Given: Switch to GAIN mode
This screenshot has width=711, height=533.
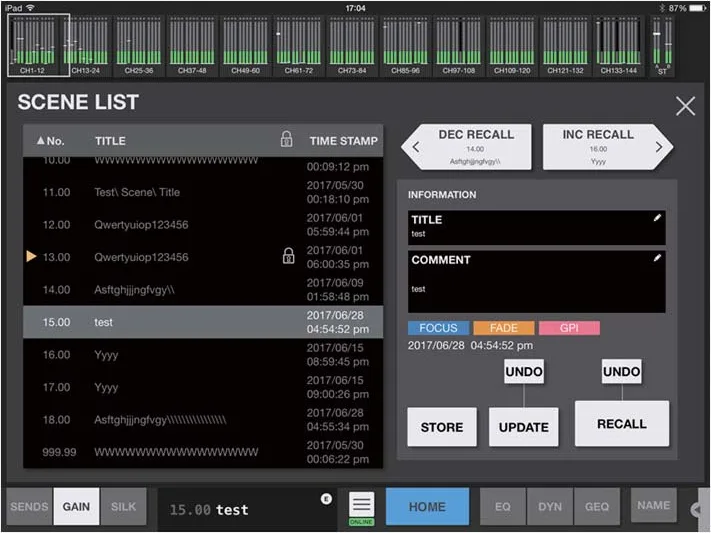Looking at the screenshot, I should click(76, 506).
